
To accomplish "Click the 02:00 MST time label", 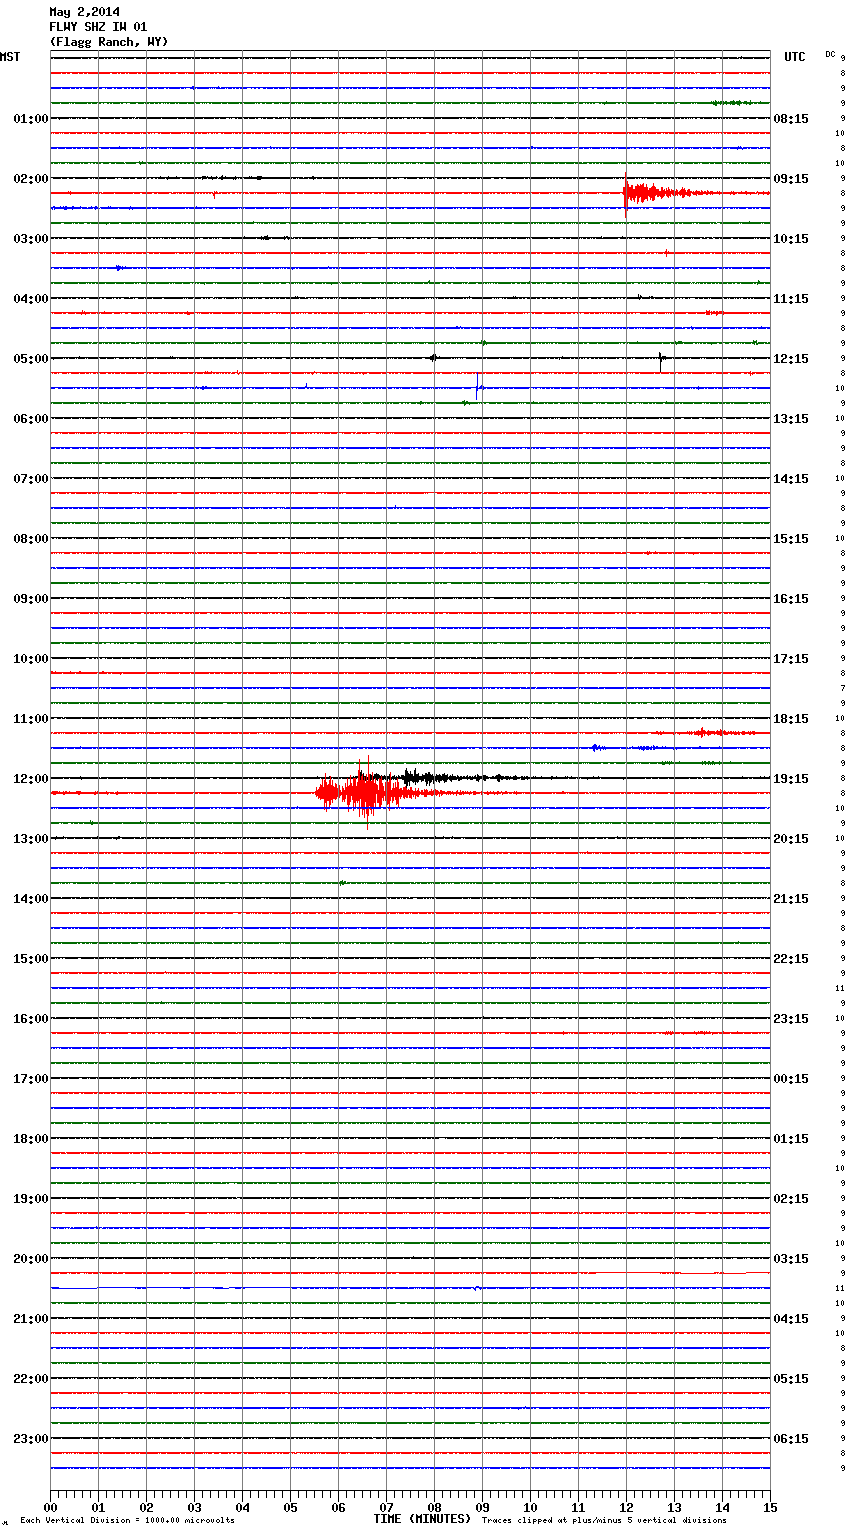I will pos(31,179).
